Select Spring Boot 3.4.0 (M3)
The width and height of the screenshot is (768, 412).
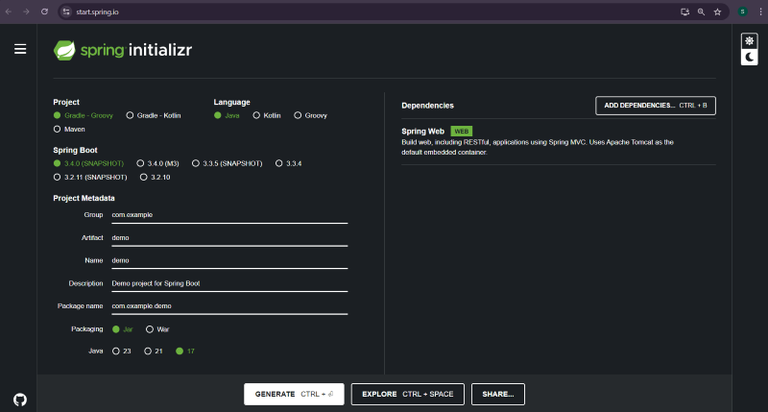tap(158, 164)
